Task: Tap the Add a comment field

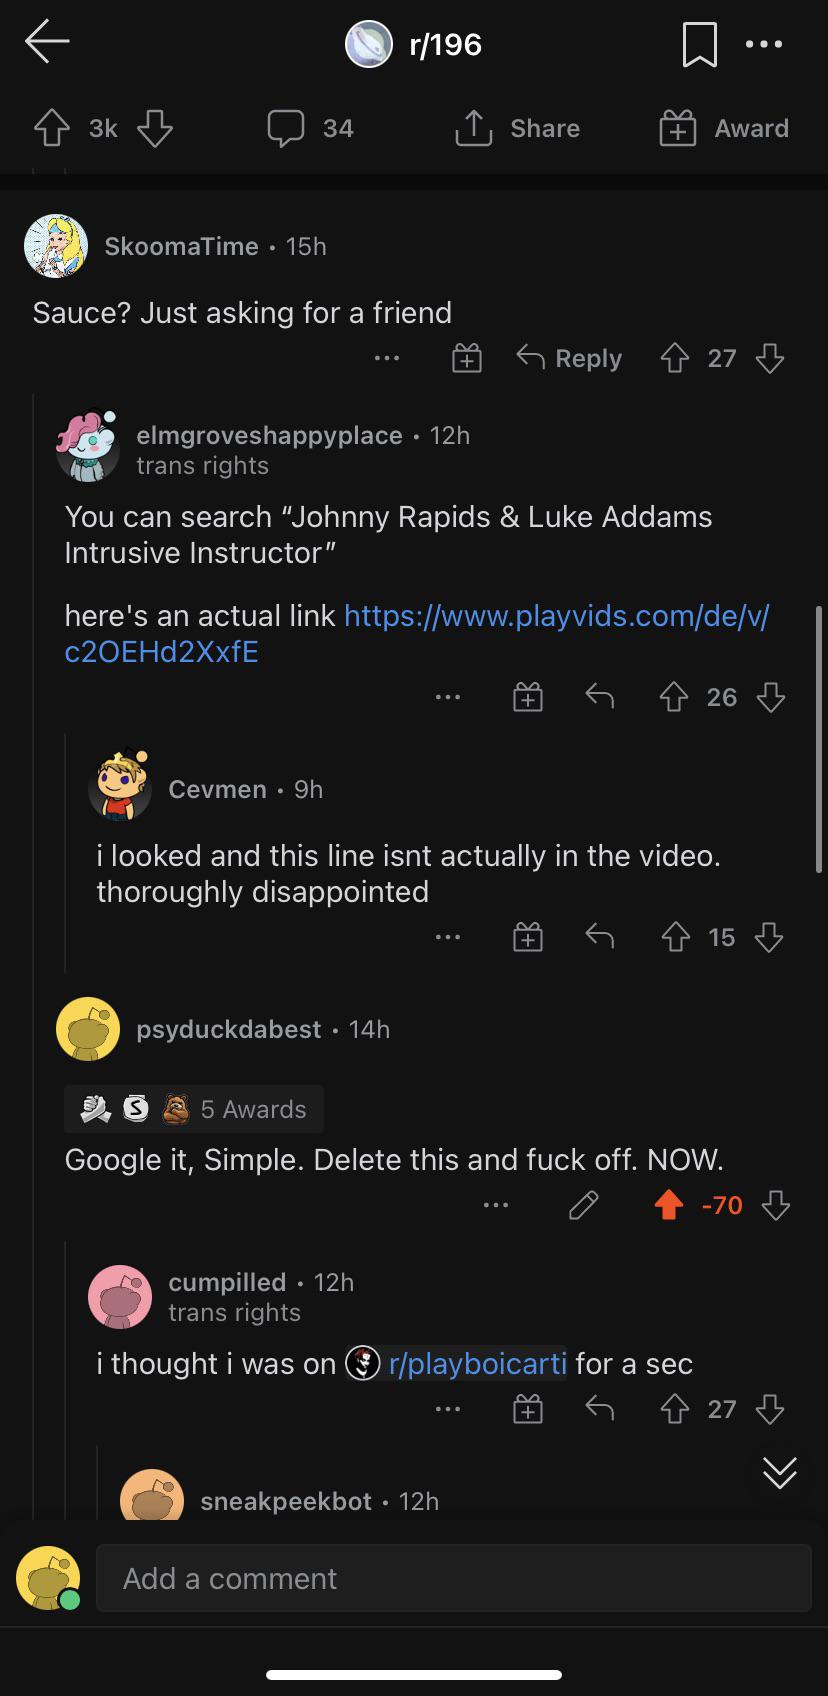Action: [x=453, y=1578]
